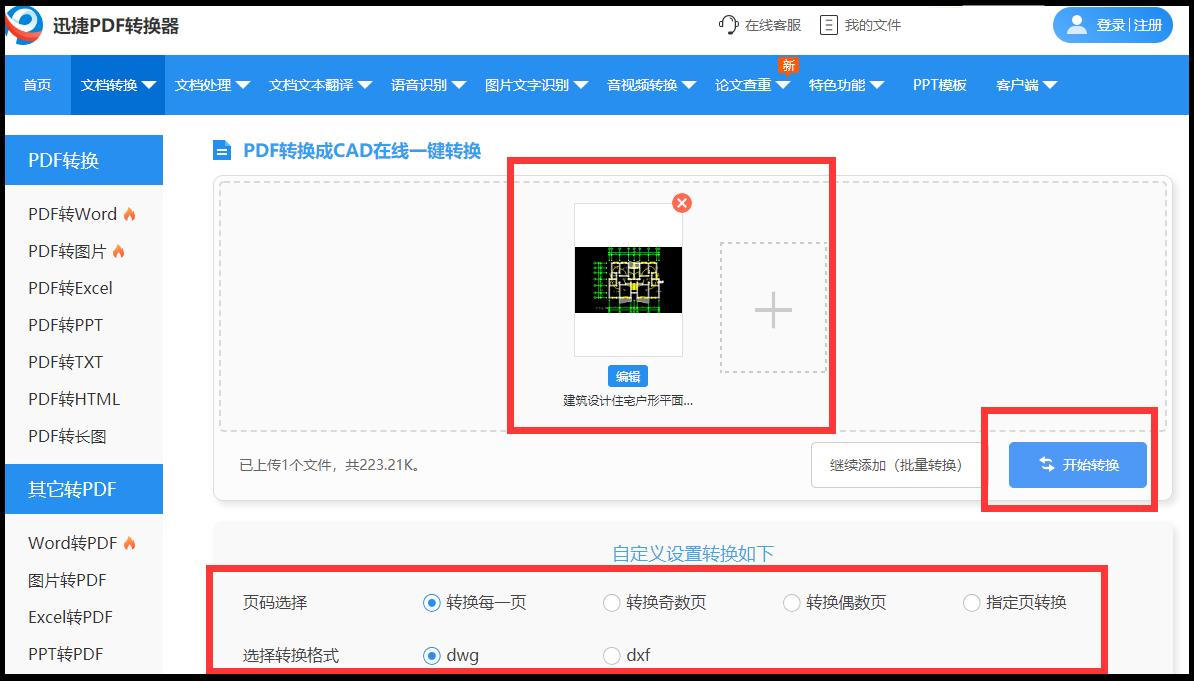Delete the uploaded file using the red X icon
The width and height of the screenshot is (1194, 681).
681,202
